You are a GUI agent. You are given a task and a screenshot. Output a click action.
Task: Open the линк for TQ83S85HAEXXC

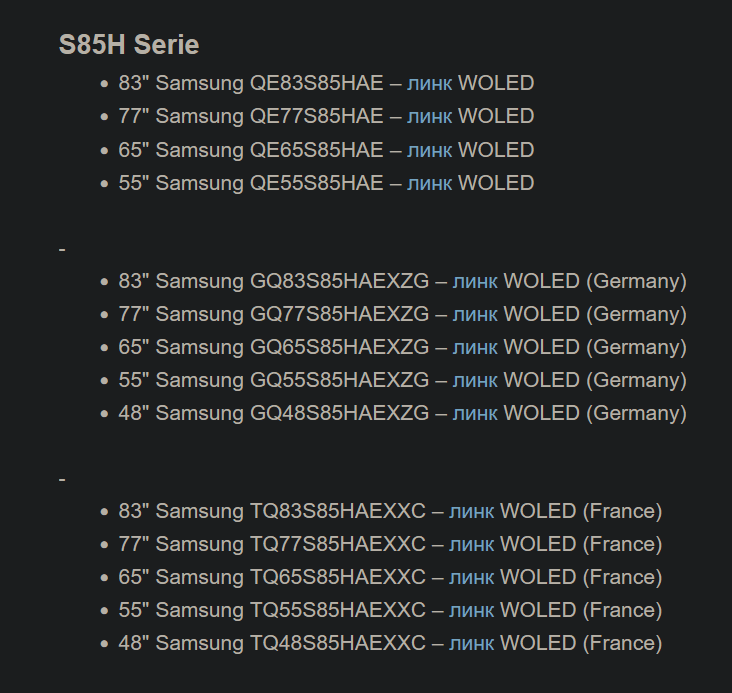[x=471, y=512]
